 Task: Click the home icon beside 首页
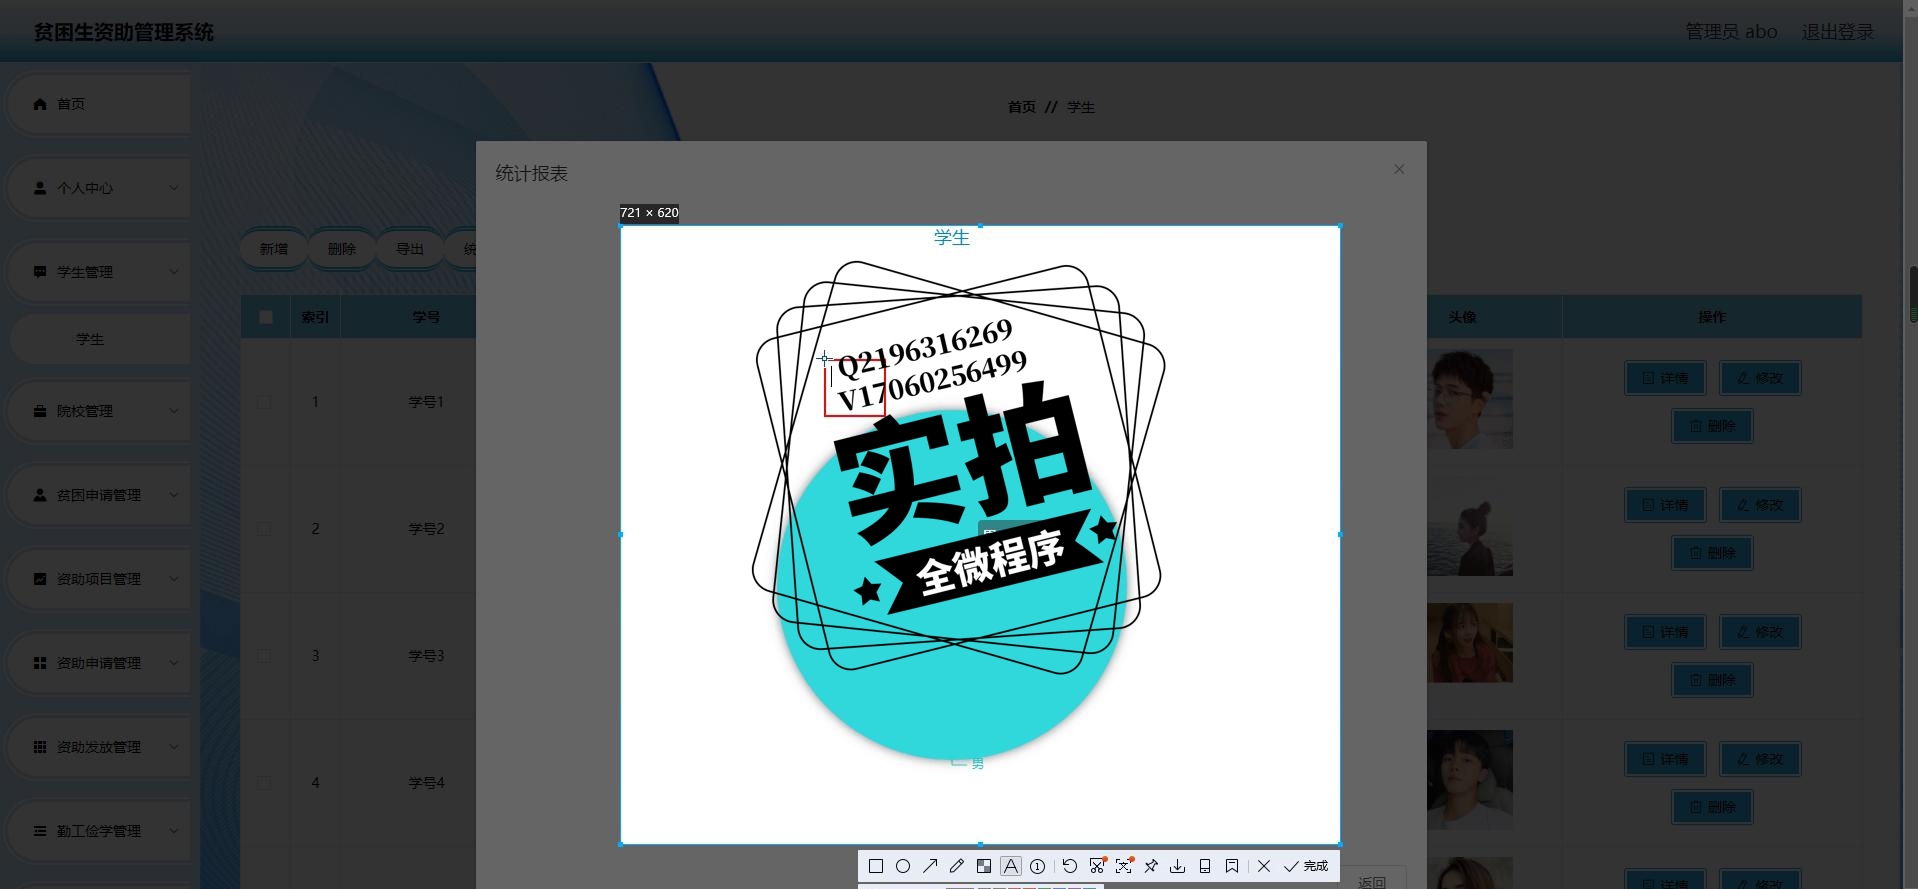pos(40,104)
